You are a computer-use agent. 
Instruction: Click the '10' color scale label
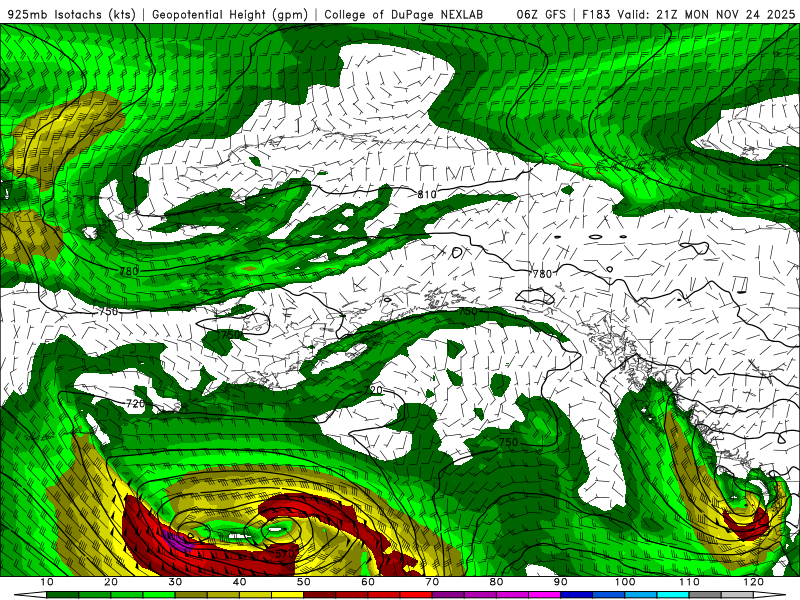tap(46, 582)
